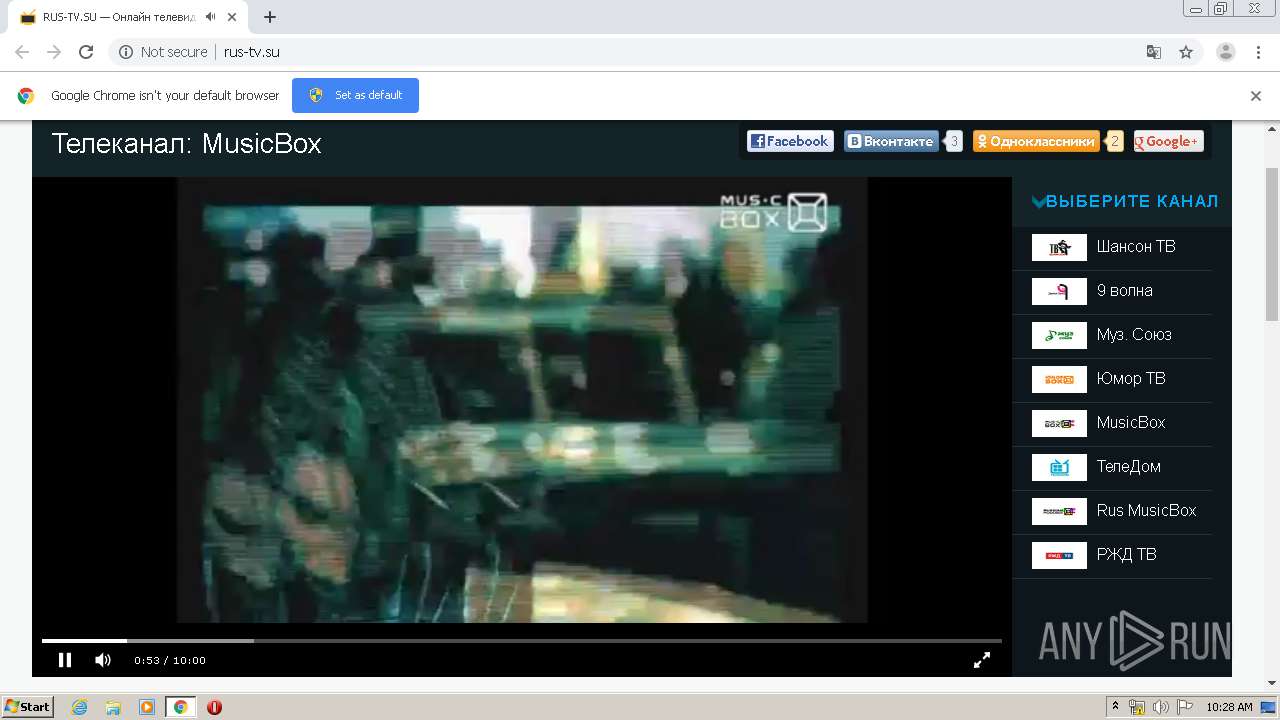
Task: Enter fullscreen mode in the video player
Action: (982, 660)
